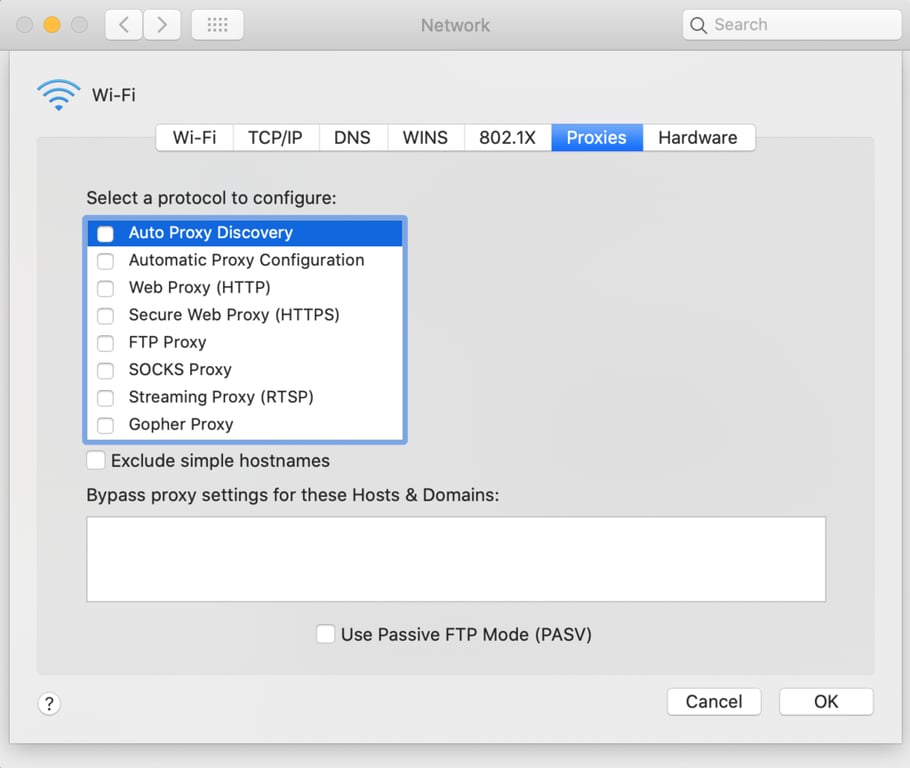This screenshot has height=768, width=910.
Task: Check the SOCKS Proxy checkbox
Action: pyautogui.click(x=105, y=370)
